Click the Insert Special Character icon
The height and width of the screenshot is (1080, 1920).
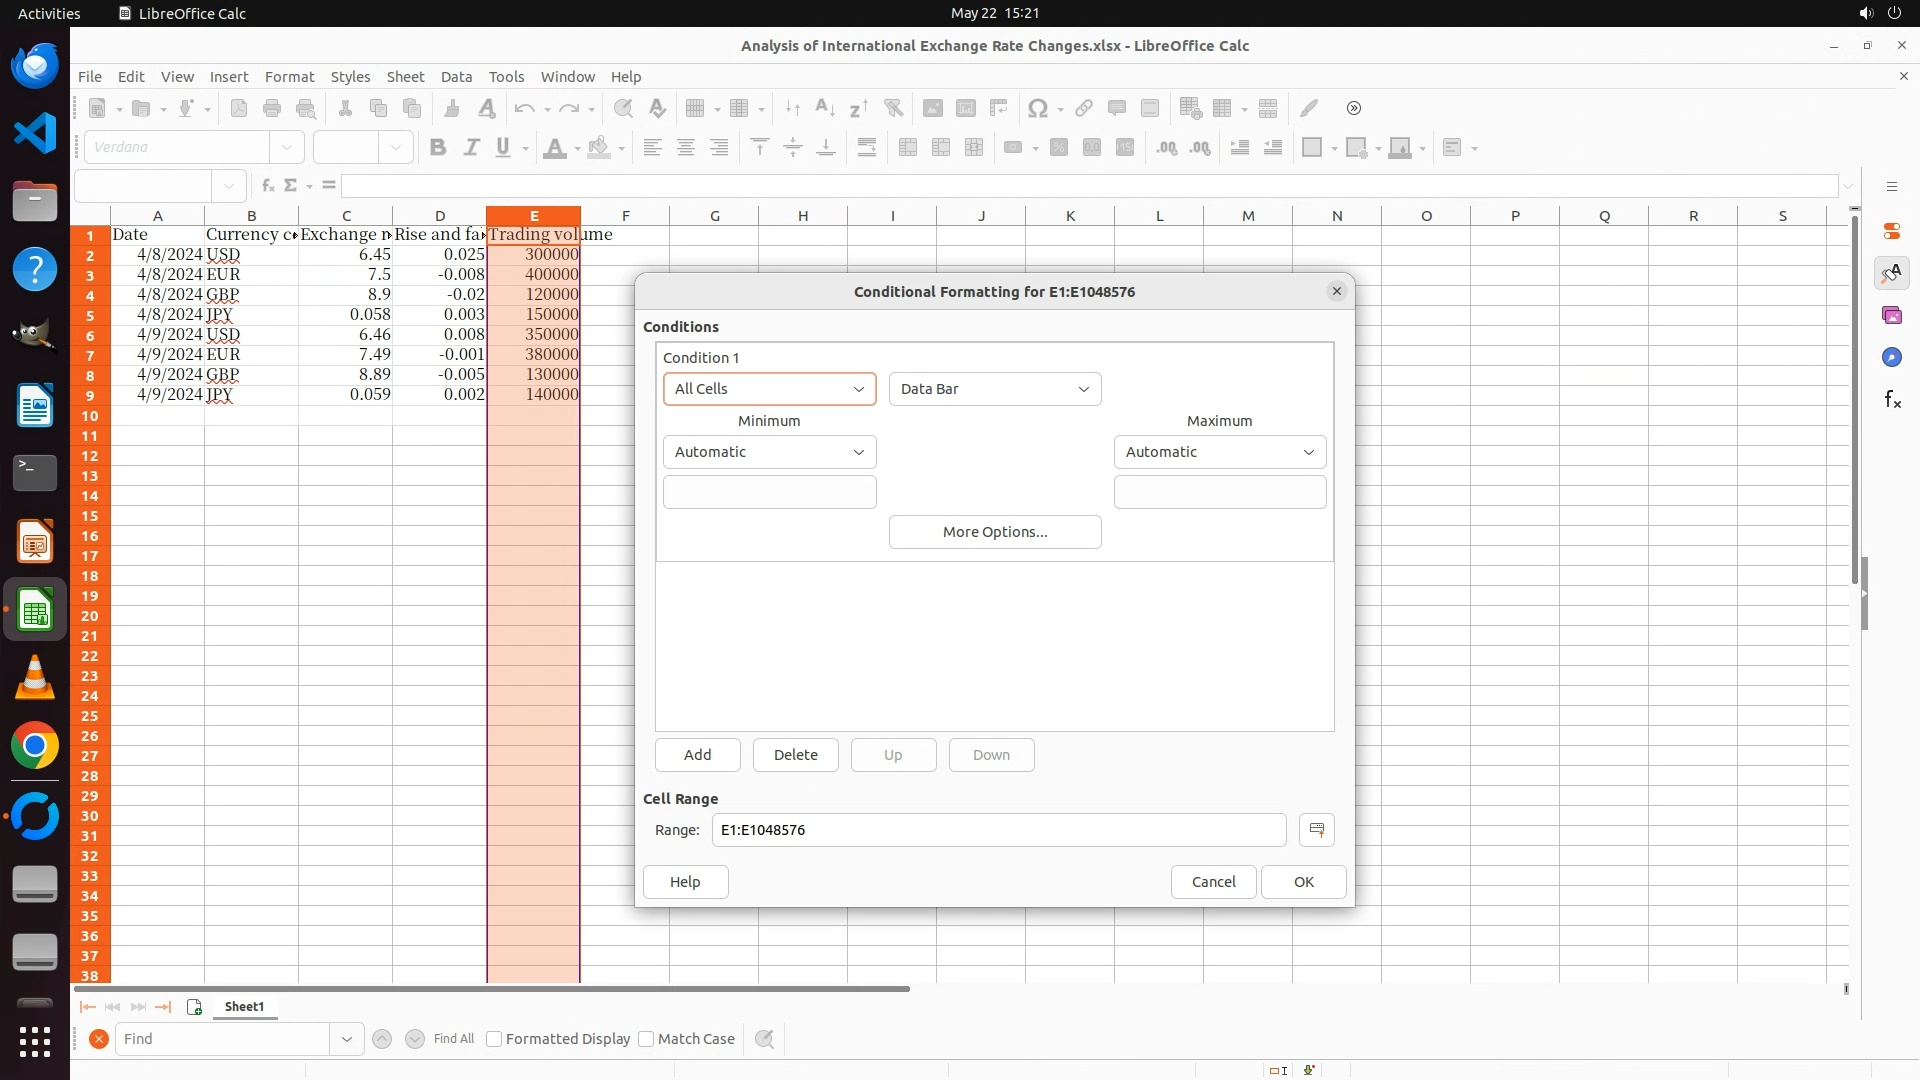click(1038, 108)
